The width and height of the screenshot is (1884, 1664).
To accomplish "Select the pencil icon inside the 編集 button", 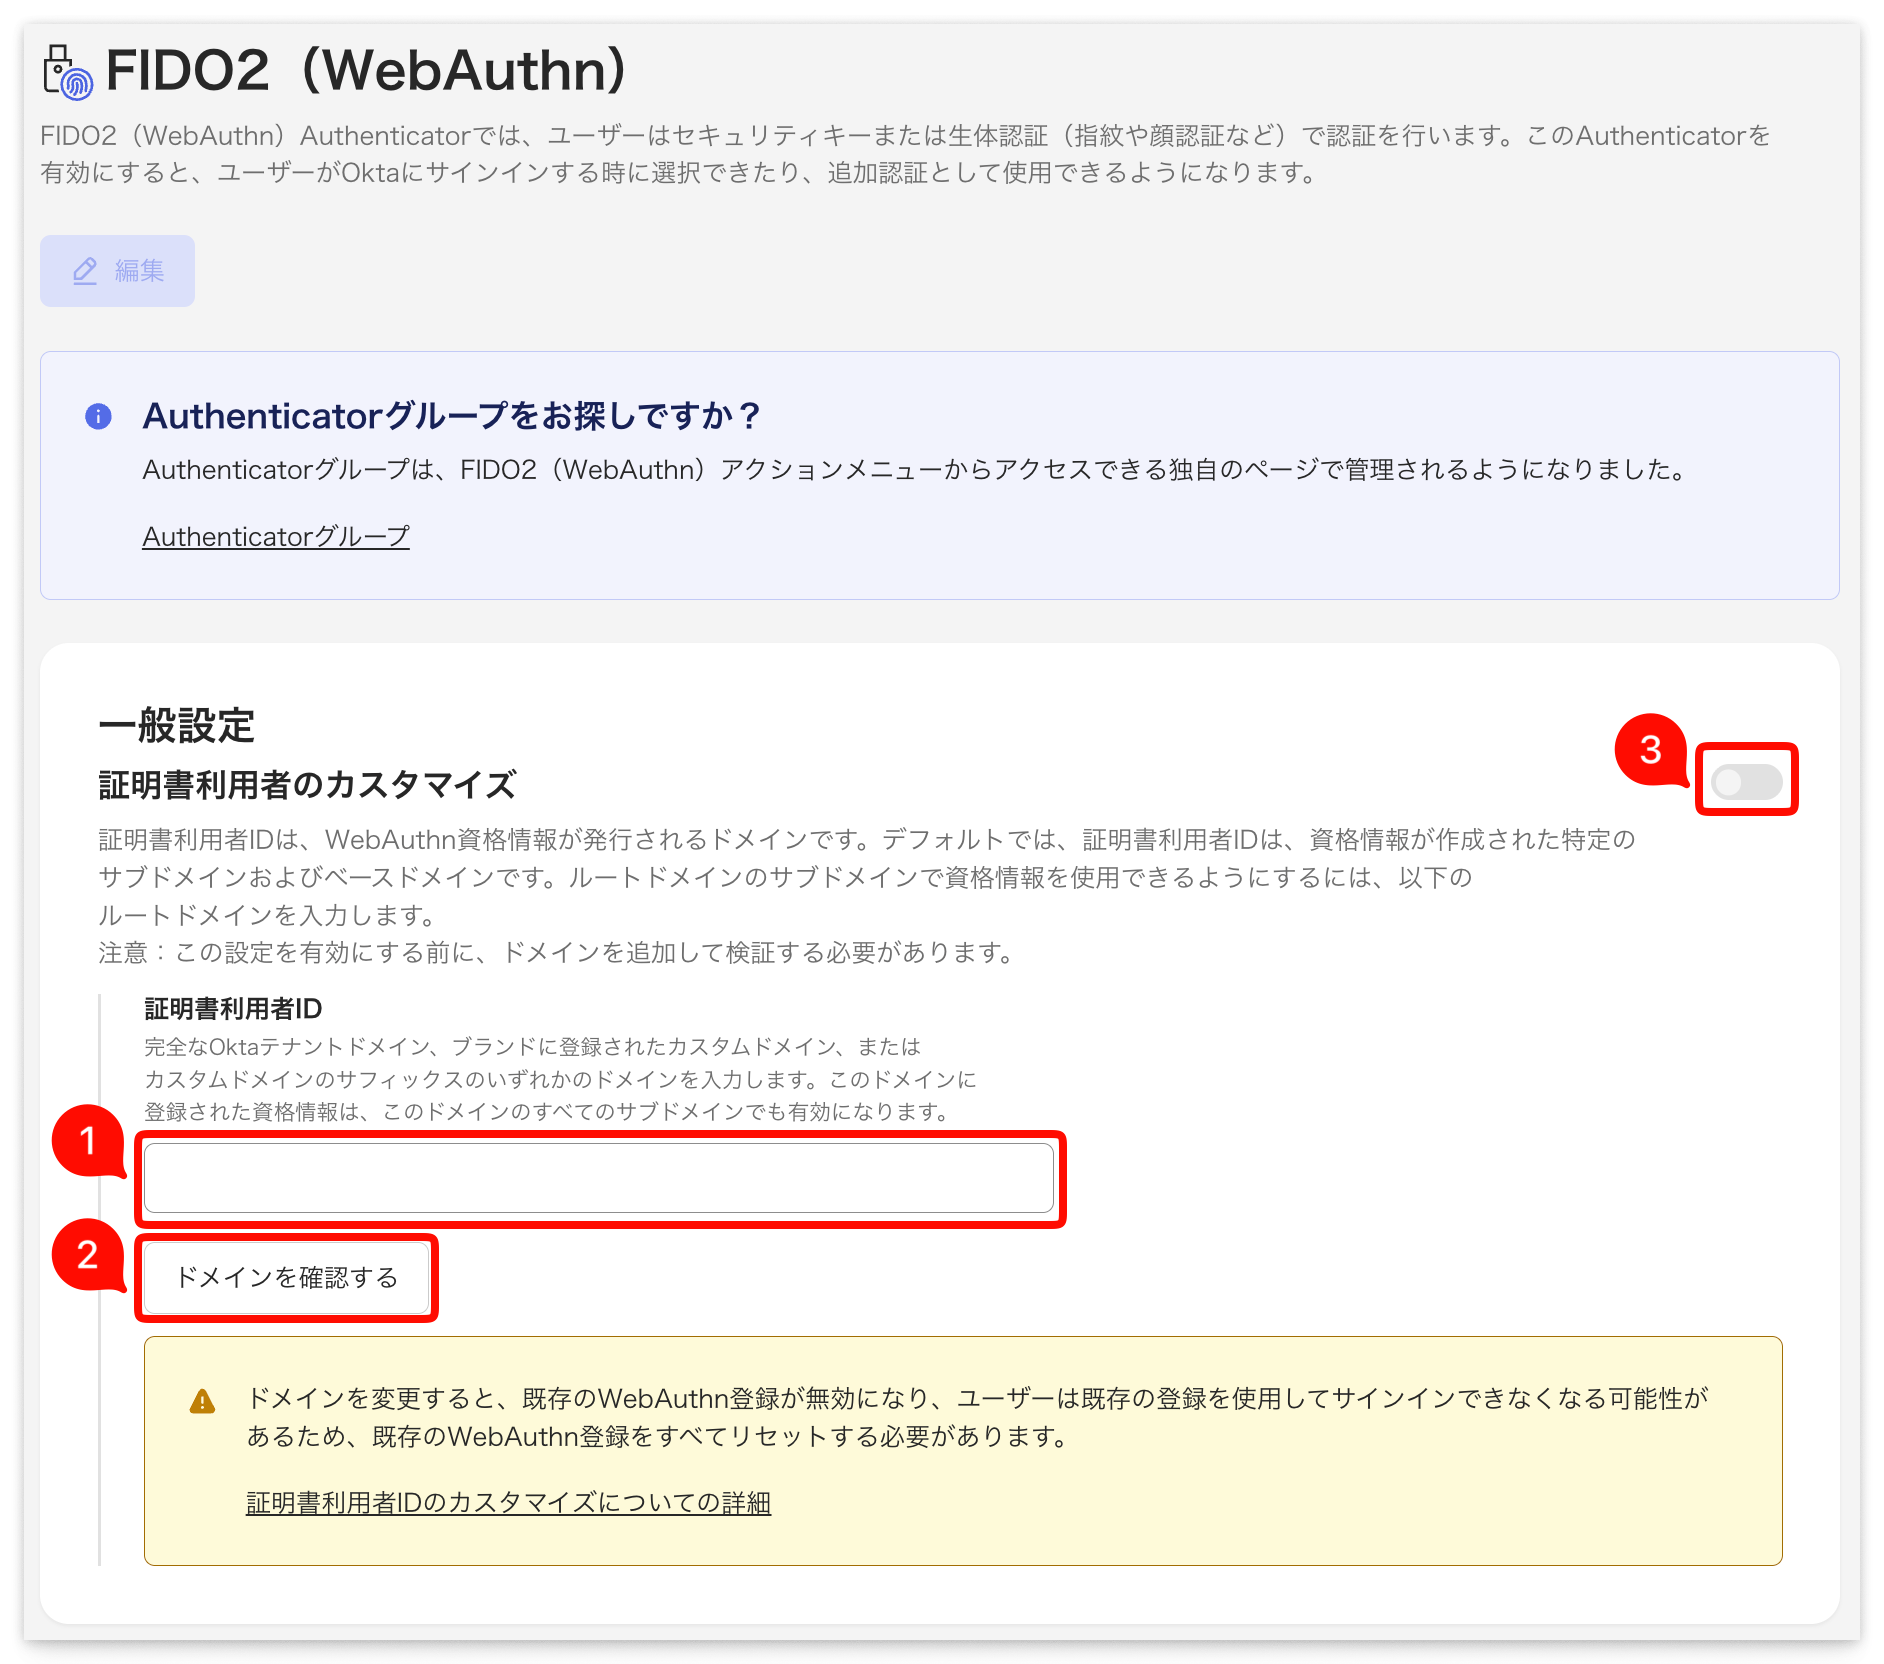I will click(x=84, y=270).
